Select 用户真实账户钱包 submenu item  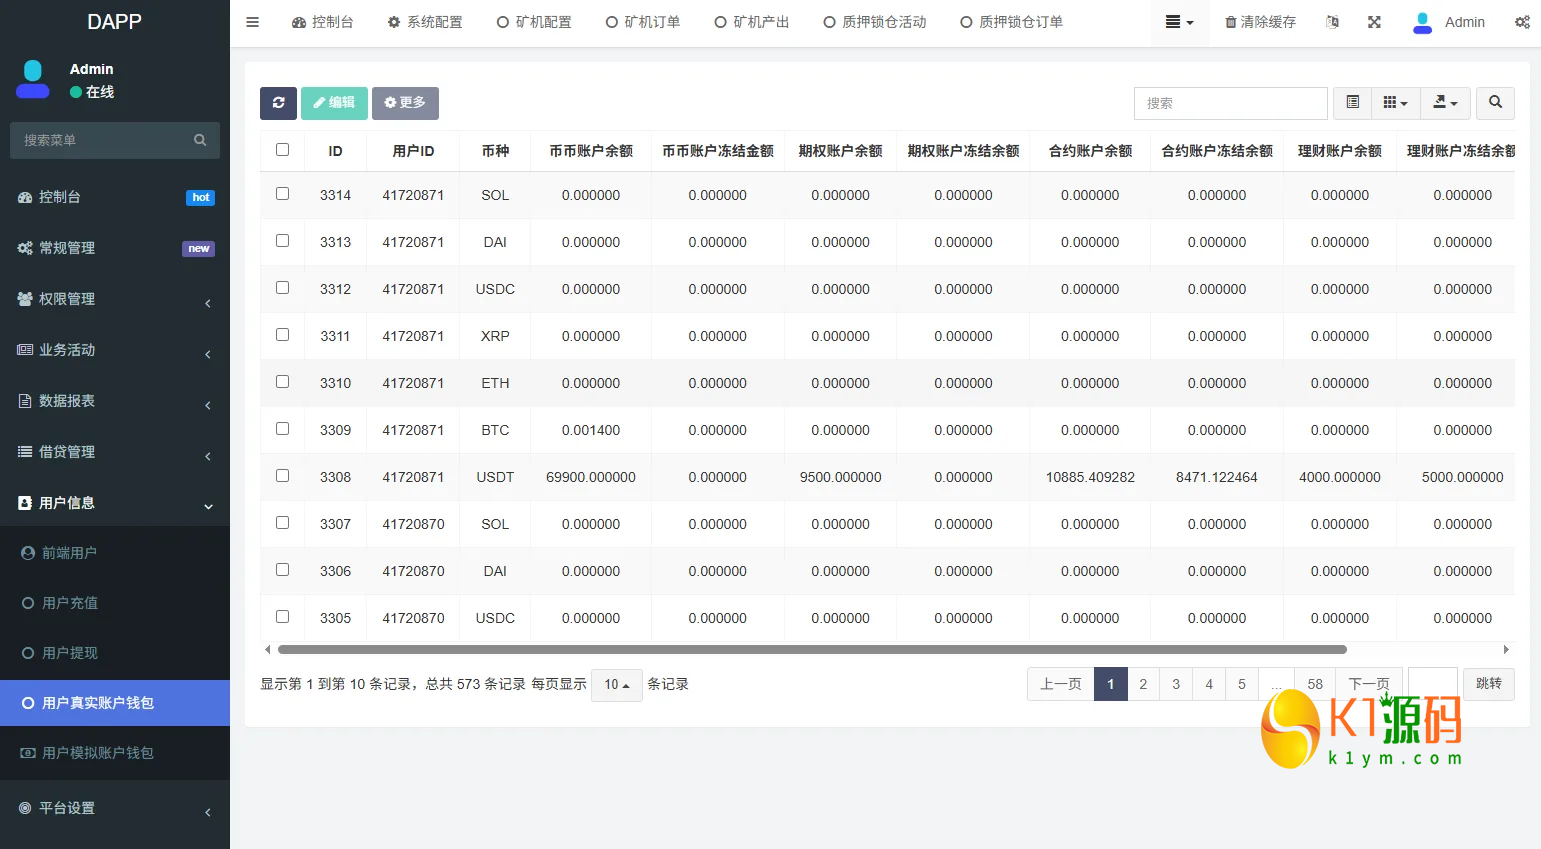point(115,703)
